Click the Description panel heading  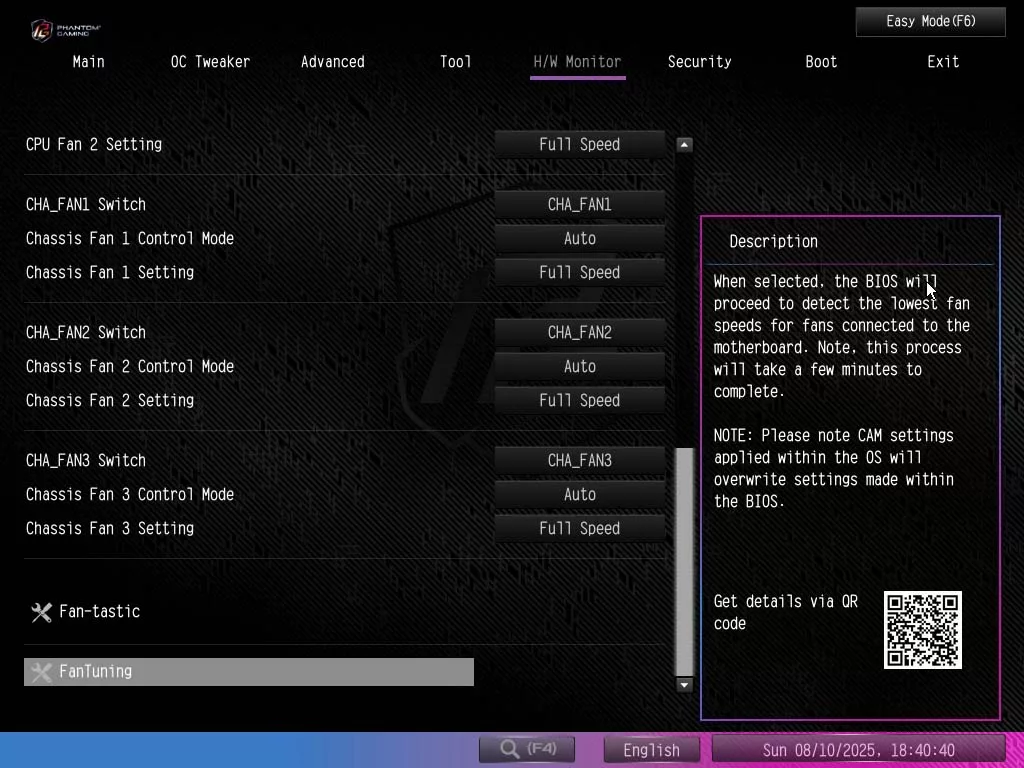[773, 242]
